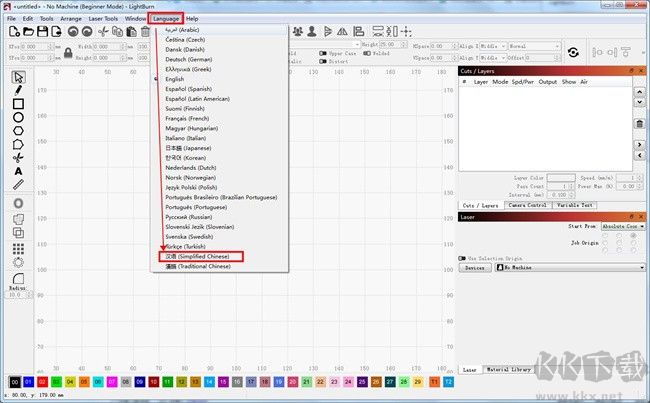Select bottom-left Job Origin radio button

pos(605,250)
